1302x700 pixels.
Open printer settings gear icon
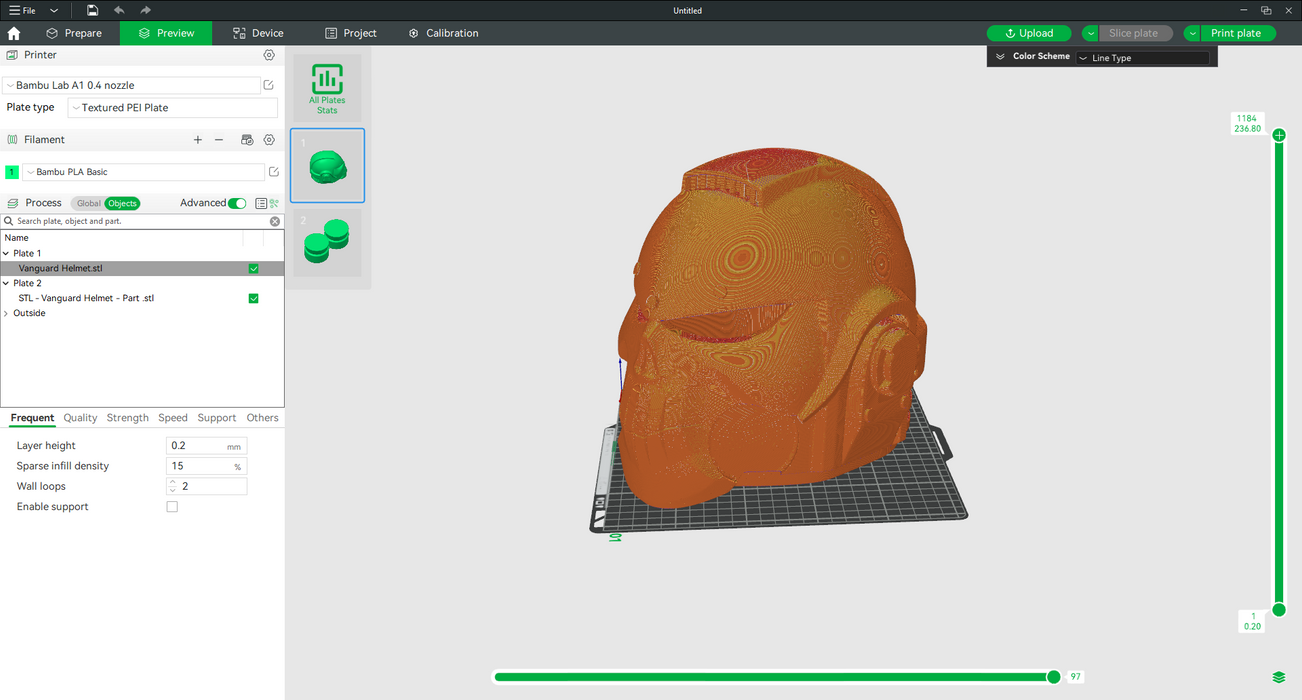click(269, 56)
